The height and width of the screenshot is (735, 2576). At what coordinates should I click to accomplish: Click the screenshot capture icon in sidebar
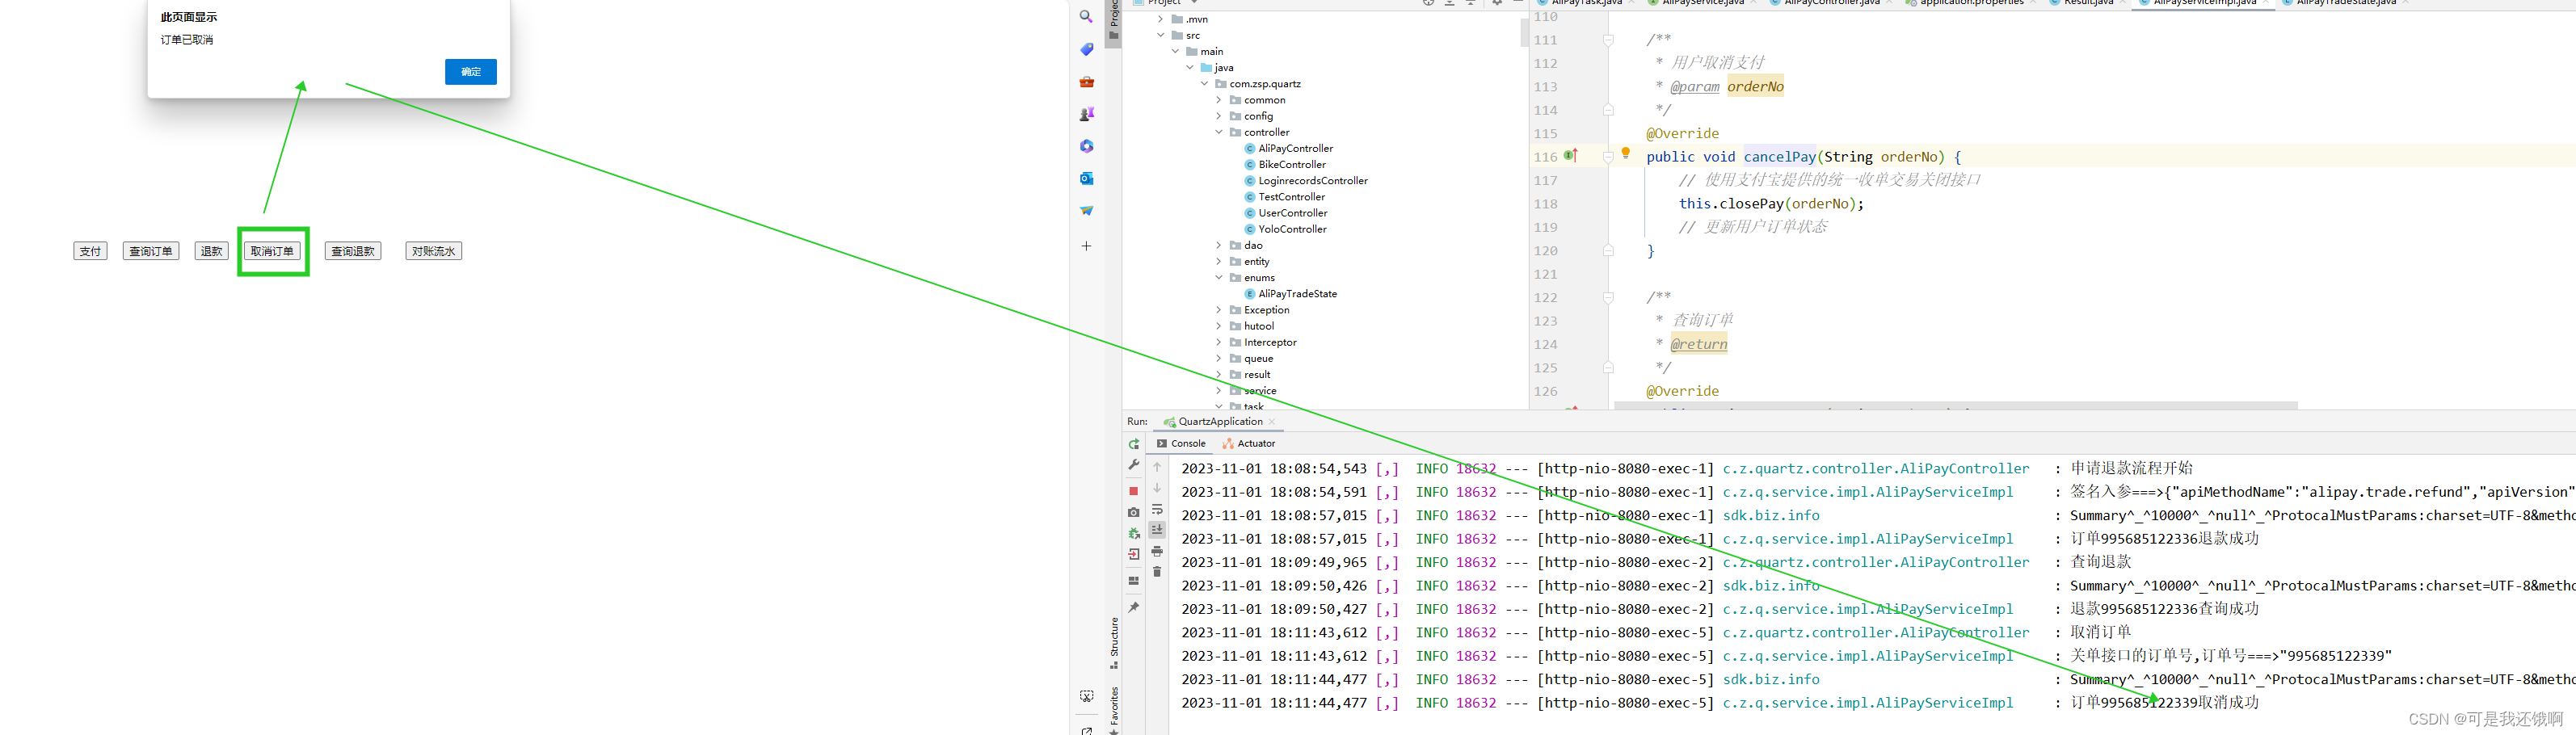point(1086,696)
